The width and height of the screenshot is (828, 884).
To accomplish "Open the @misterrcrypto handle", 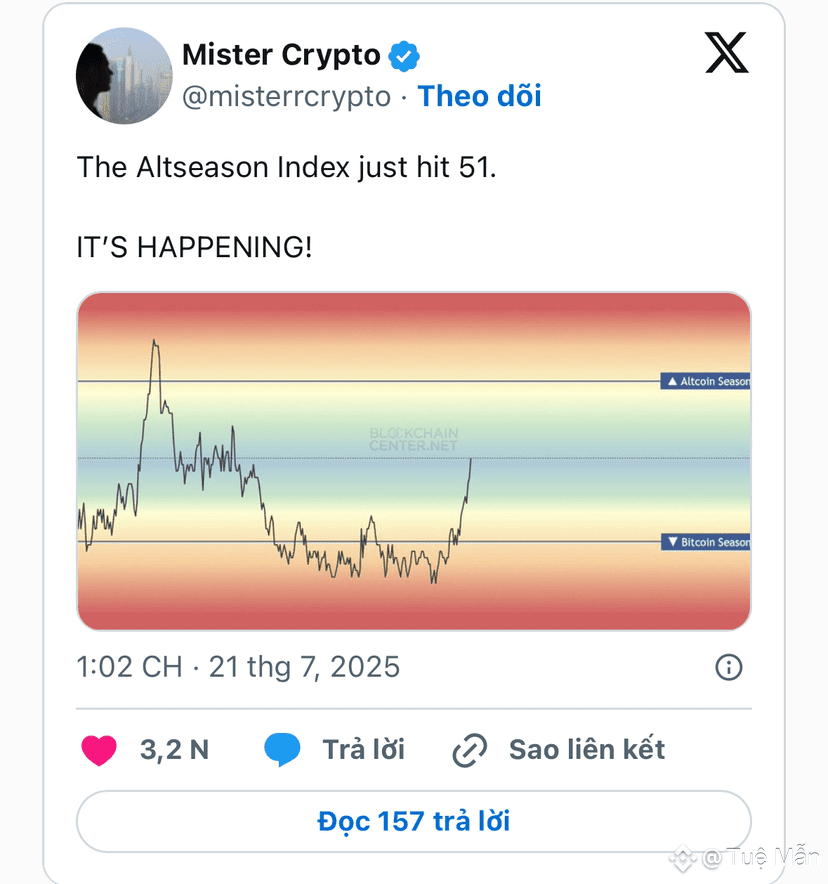I will tap(286, 96).
